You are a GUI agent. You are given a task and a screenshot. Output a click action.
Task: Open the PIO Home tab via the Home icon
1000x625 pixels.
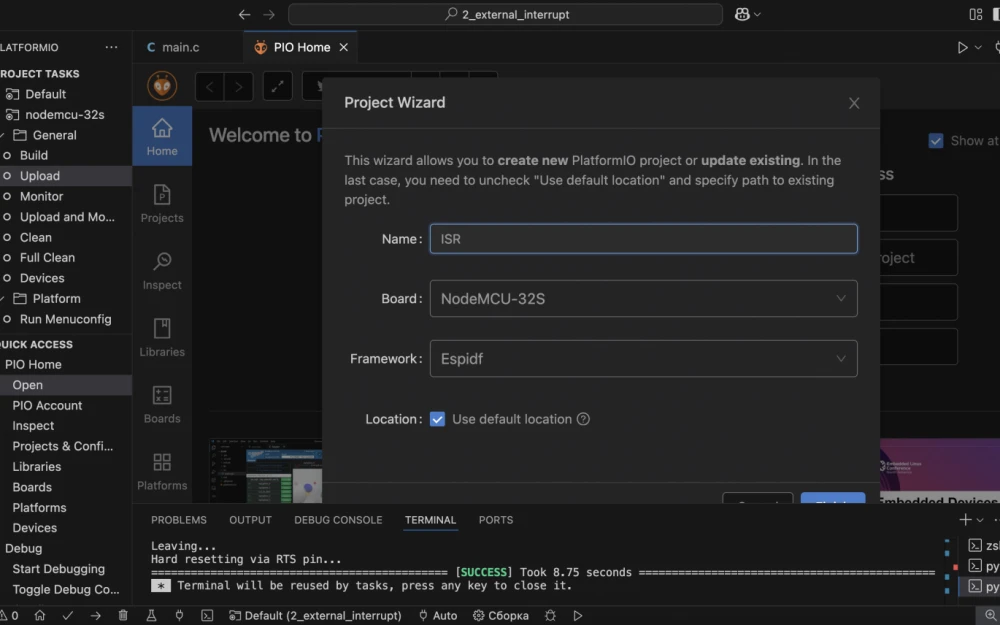pos(161,135)
